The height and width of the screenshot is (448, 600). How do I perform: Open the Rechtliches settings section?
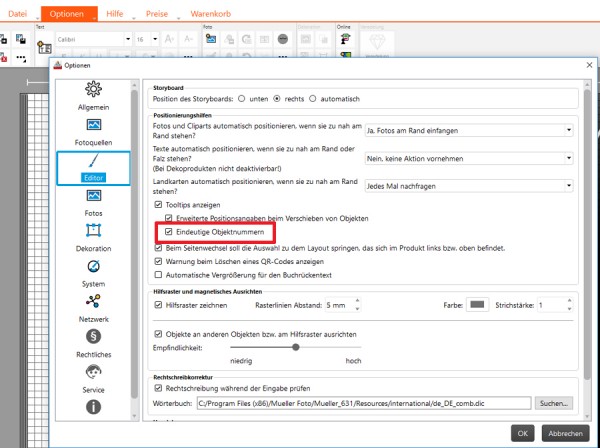pos(93,341)
